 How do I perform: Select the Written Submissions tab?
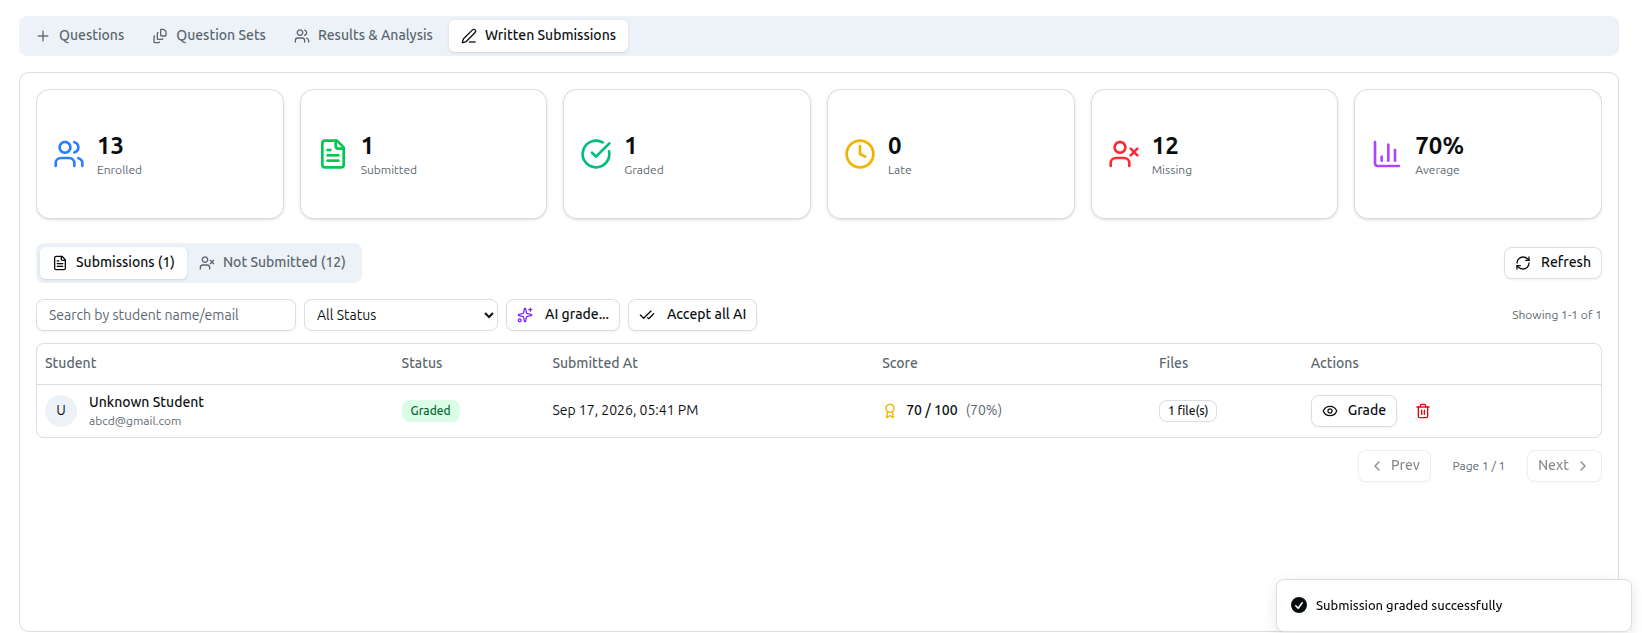(538, 35)
